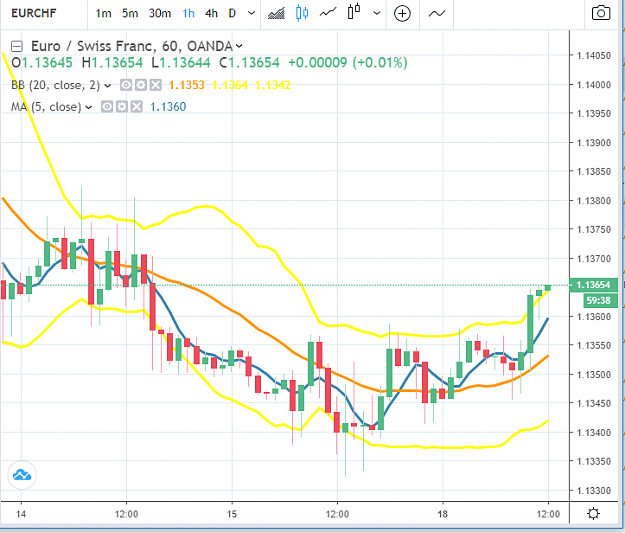
Task: Click the compare or add symbol plus icon
Action: pyautogui.click(x=402, y=14)
